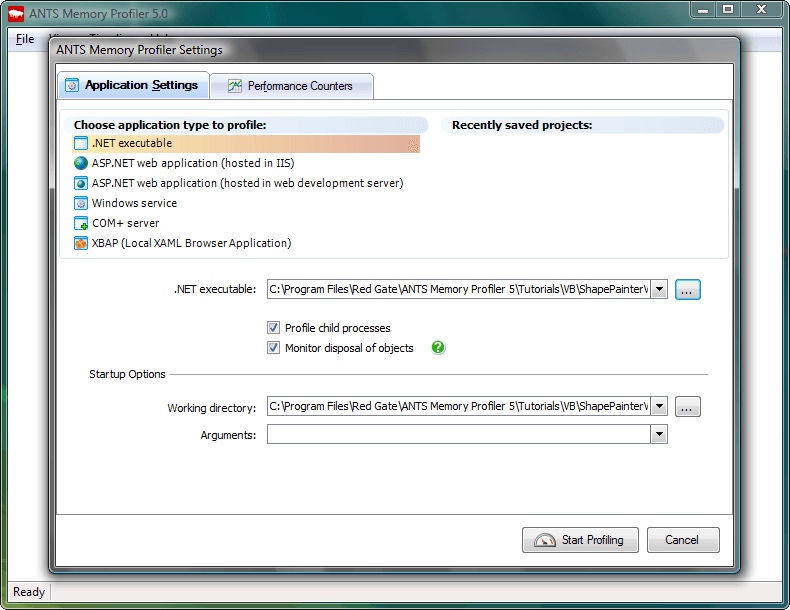Click the web development server icon
Image resolution: width=790 pixels, height=610 pixels.
(81, 183)
